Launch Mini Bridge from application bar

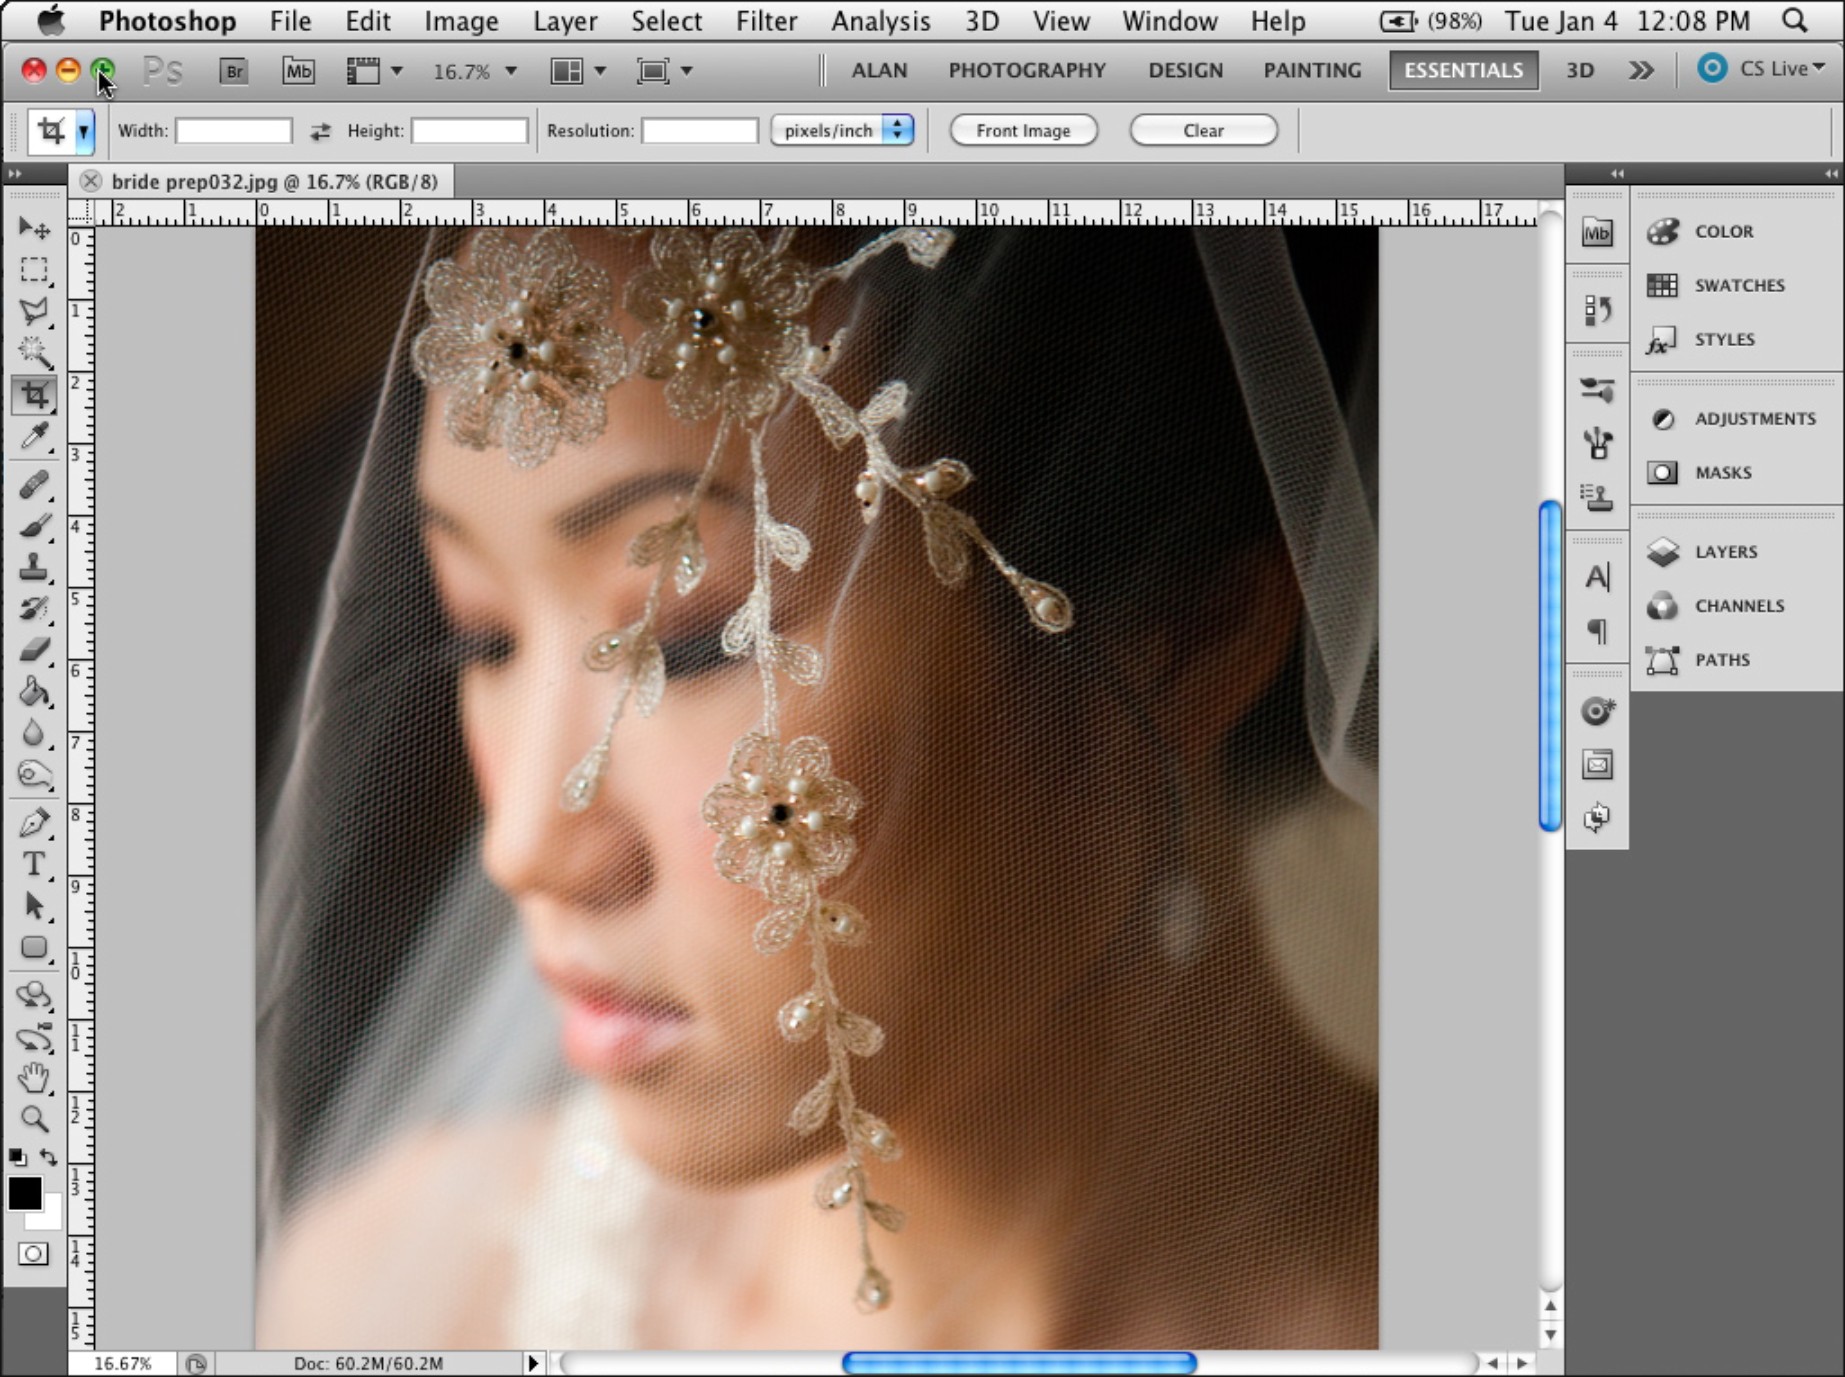(298, 71)
